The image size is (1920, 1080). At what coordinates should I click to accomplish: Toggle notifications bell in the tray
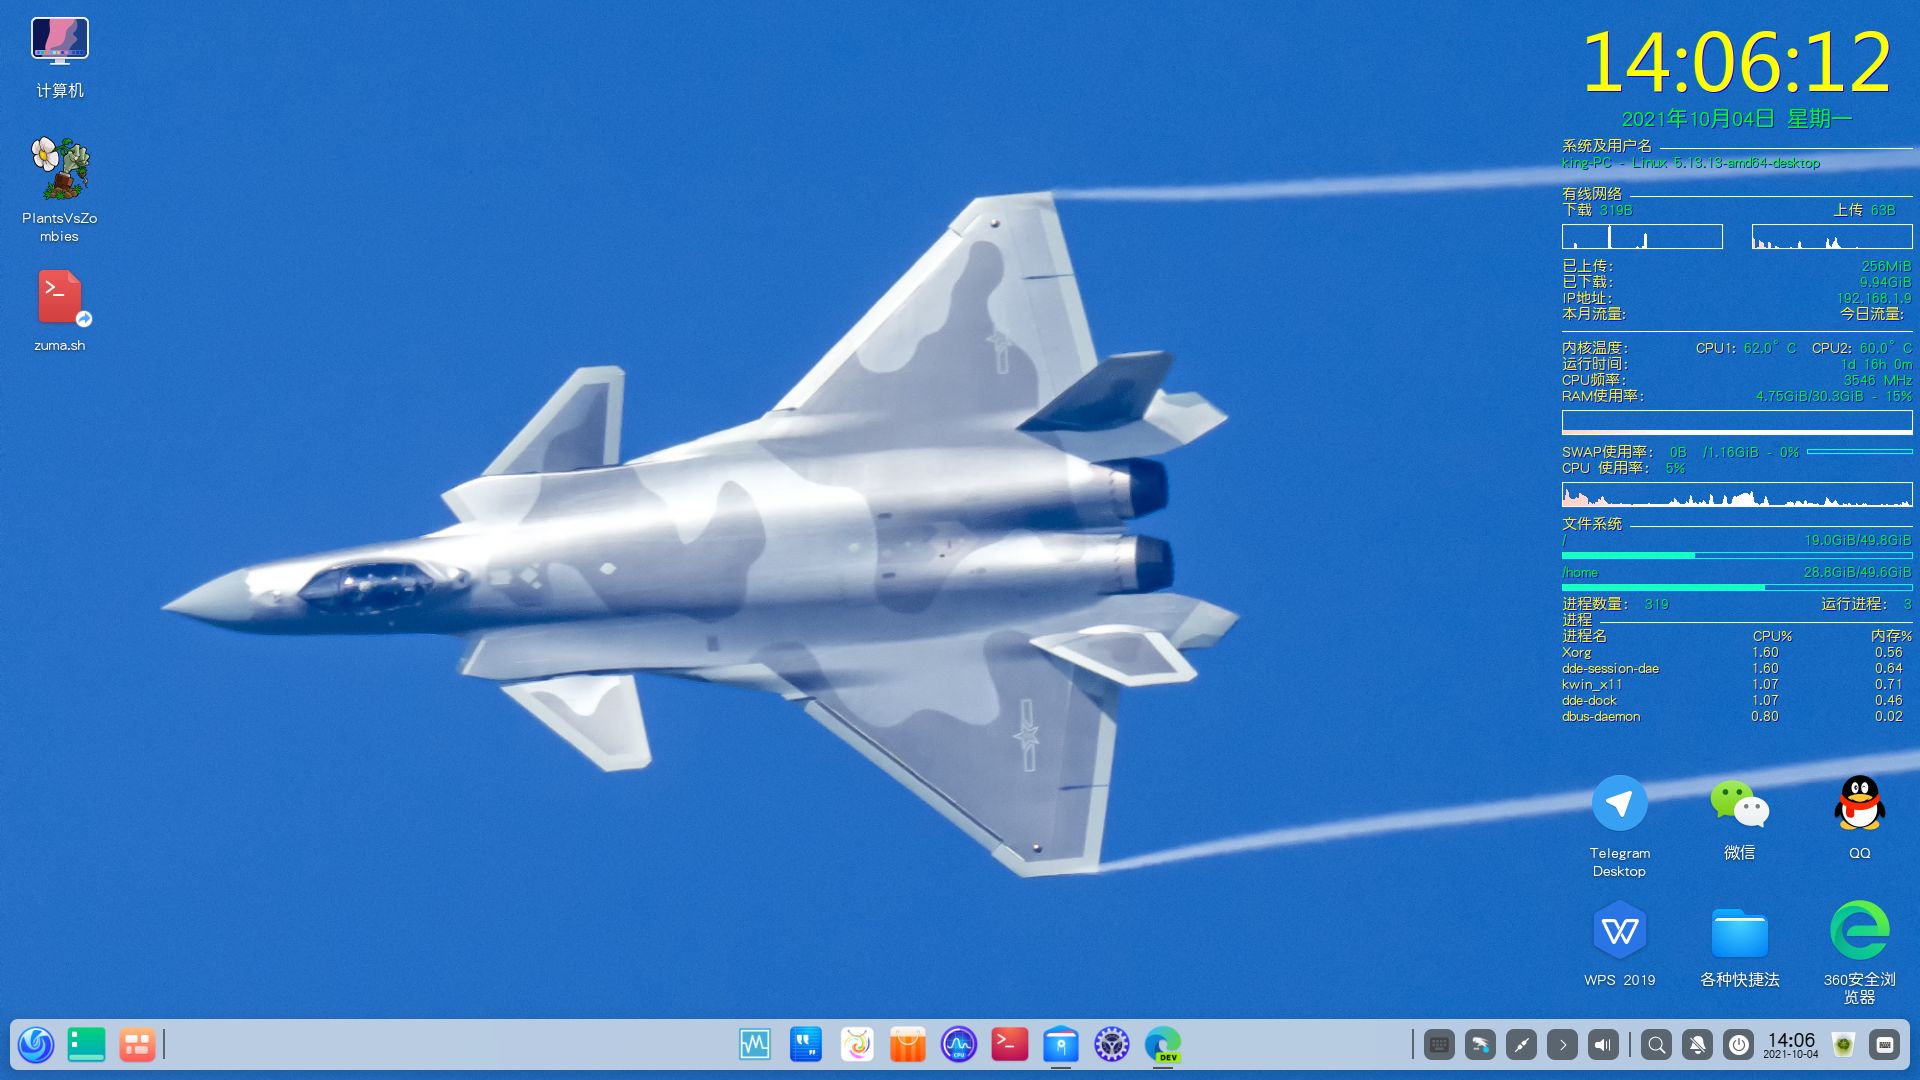pos(1698,1045)
